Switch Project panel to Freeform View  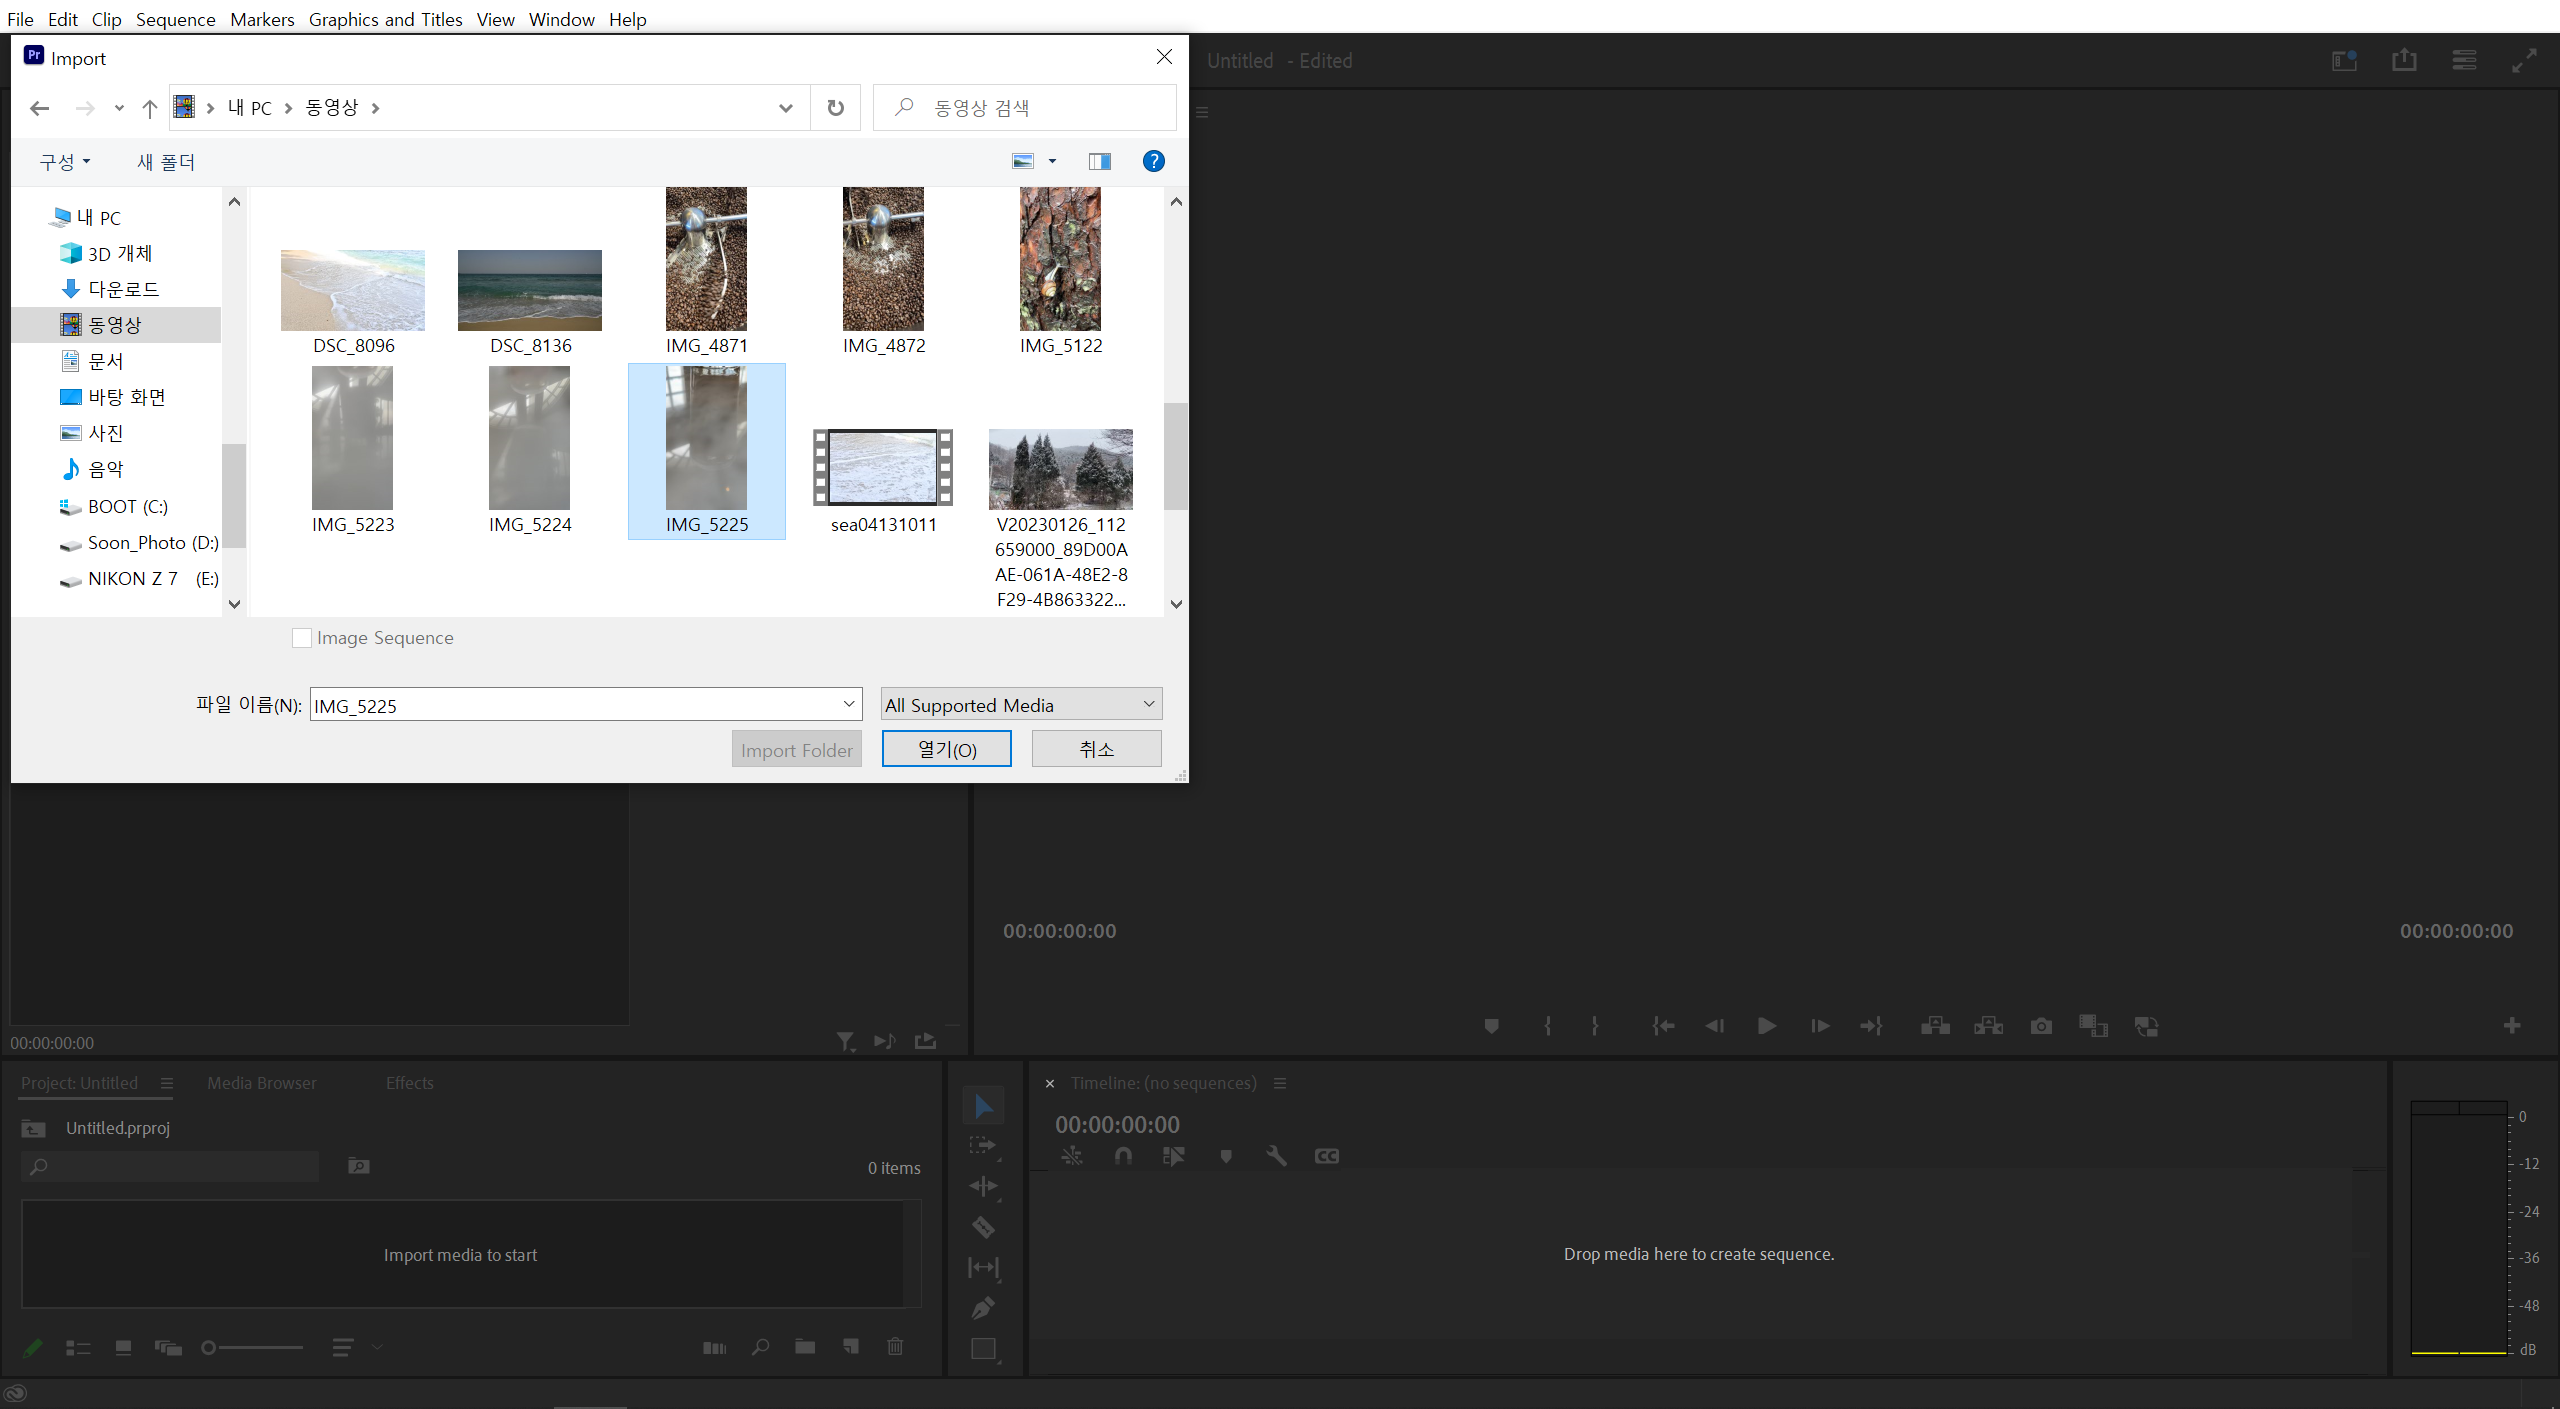click(x=168, y=1348)
